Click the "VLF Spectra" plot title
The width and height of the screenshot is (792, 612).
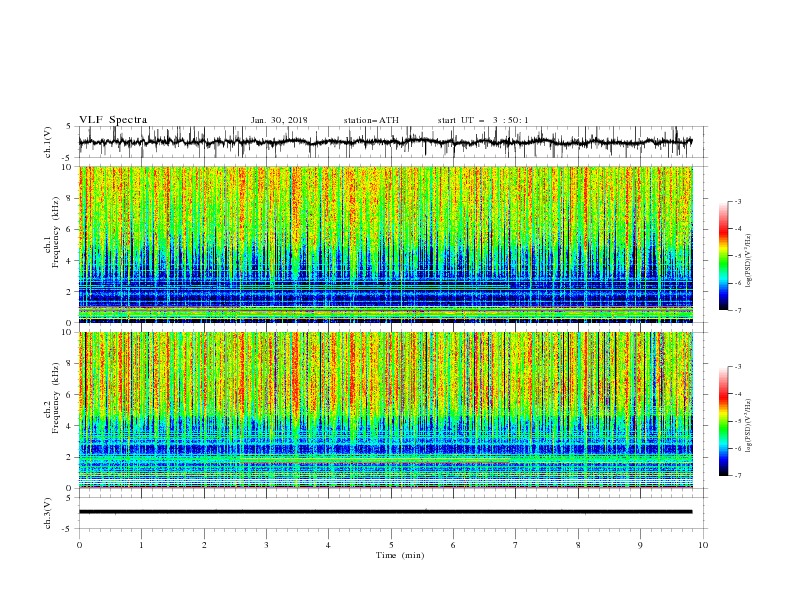click(113, 120)
